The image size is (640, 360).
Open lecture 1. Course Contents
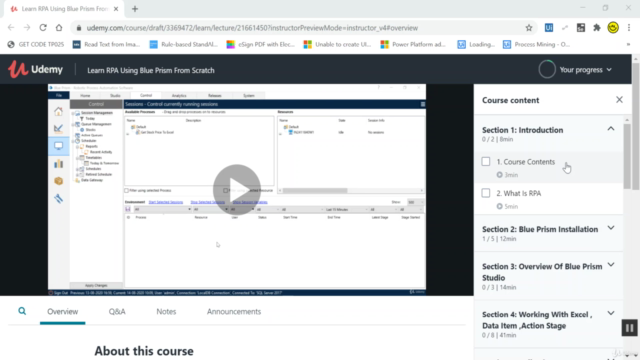click(526, 162)
